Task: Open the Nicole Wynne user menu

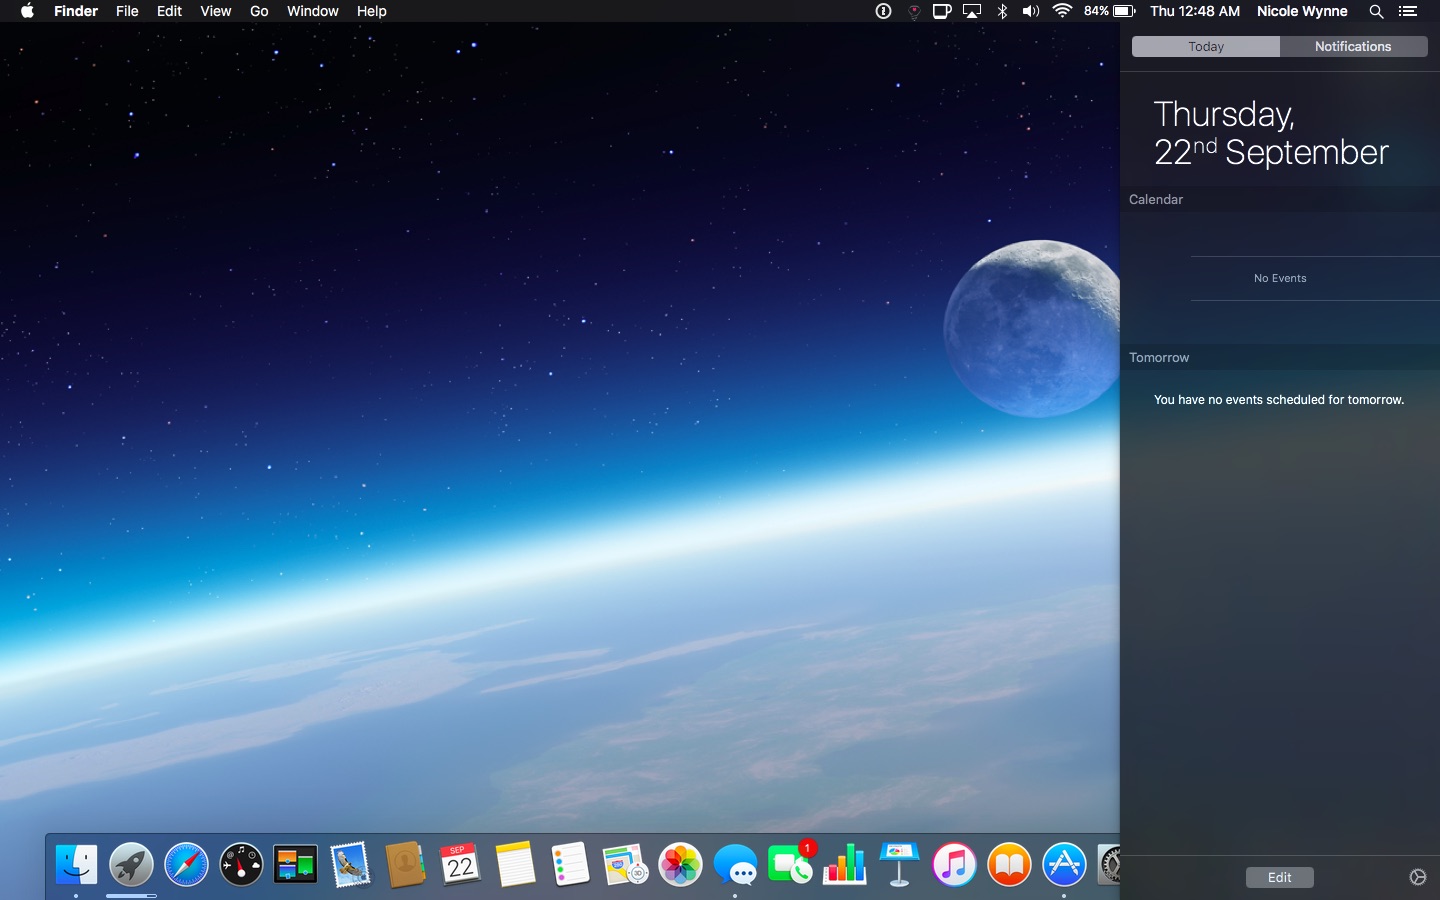Action: (1302, 11)
